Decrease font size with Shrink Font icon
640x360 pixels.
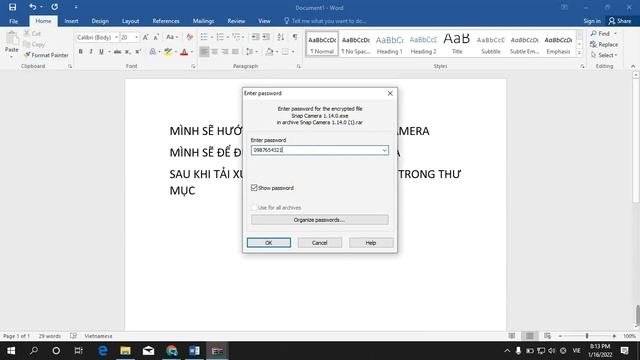point(156,37)
